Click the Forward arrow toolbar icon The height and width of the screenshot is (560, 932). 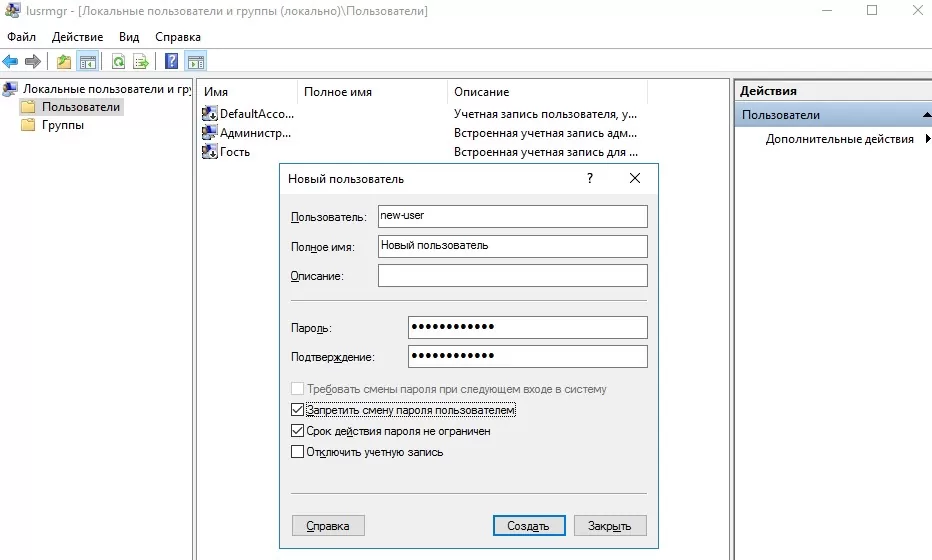33,61
